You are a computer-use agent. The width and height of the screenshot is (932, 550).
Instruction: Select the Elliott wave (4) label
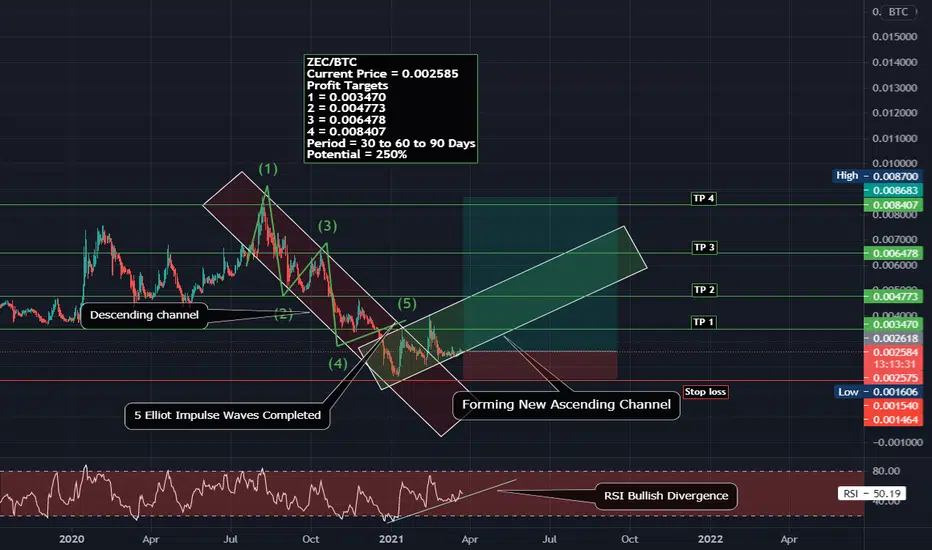pos(338,363)
